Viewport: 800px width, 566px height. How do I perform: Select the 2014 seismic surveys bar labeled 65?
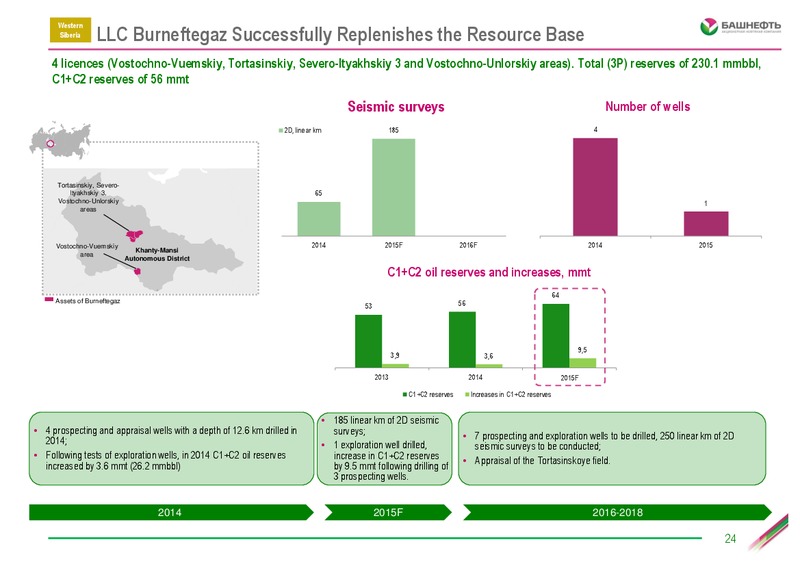(319, 218)
